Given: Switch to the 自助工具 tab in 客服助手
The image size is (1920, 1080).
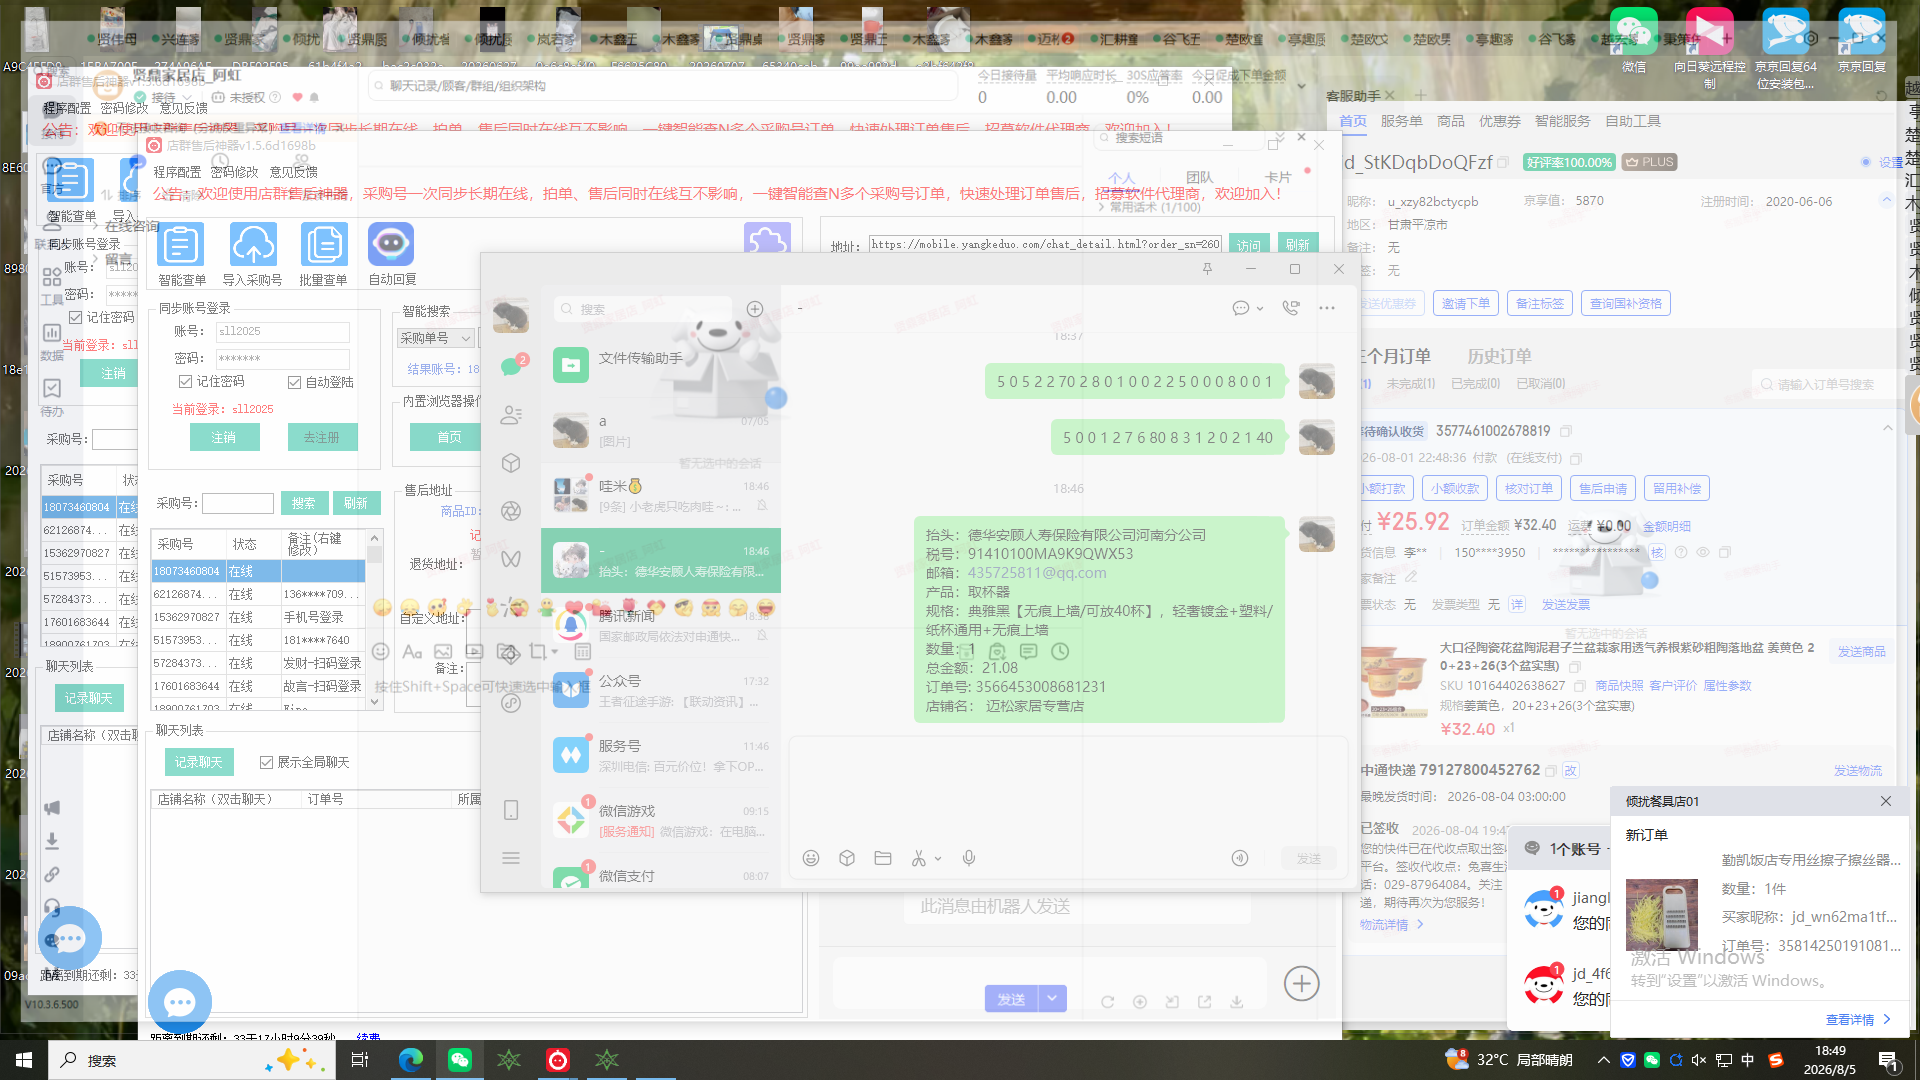Looking at the screenshot, I should [x=1632, y=121].
